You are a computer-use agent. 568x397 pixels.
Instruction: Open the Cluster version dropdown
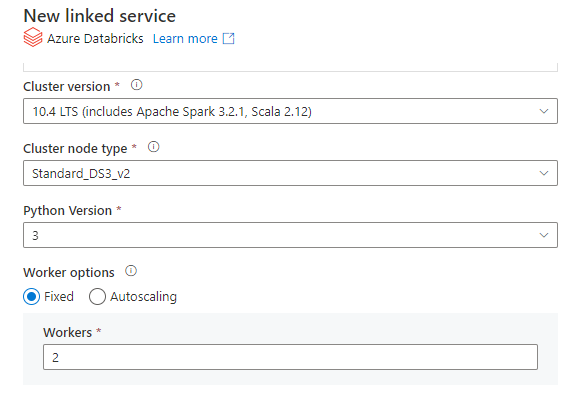coord(290,111)
